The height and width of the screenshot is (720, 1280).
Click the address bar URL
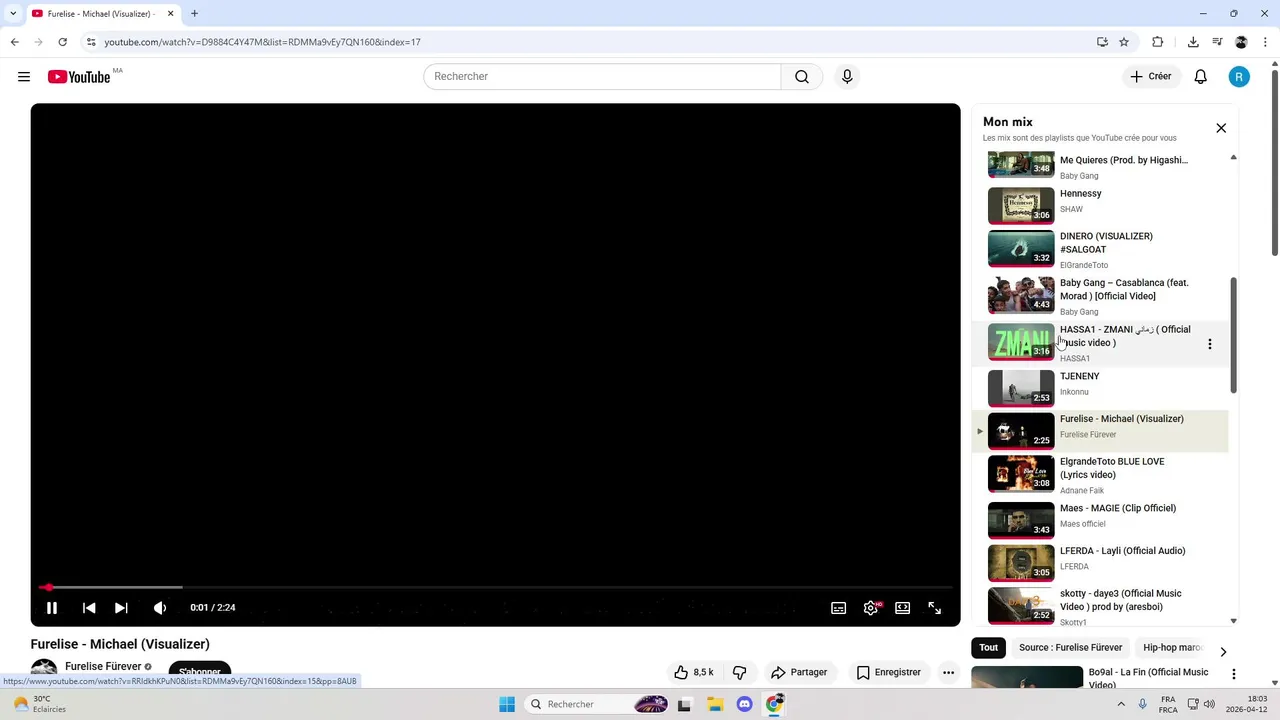(x=262, y=42)
